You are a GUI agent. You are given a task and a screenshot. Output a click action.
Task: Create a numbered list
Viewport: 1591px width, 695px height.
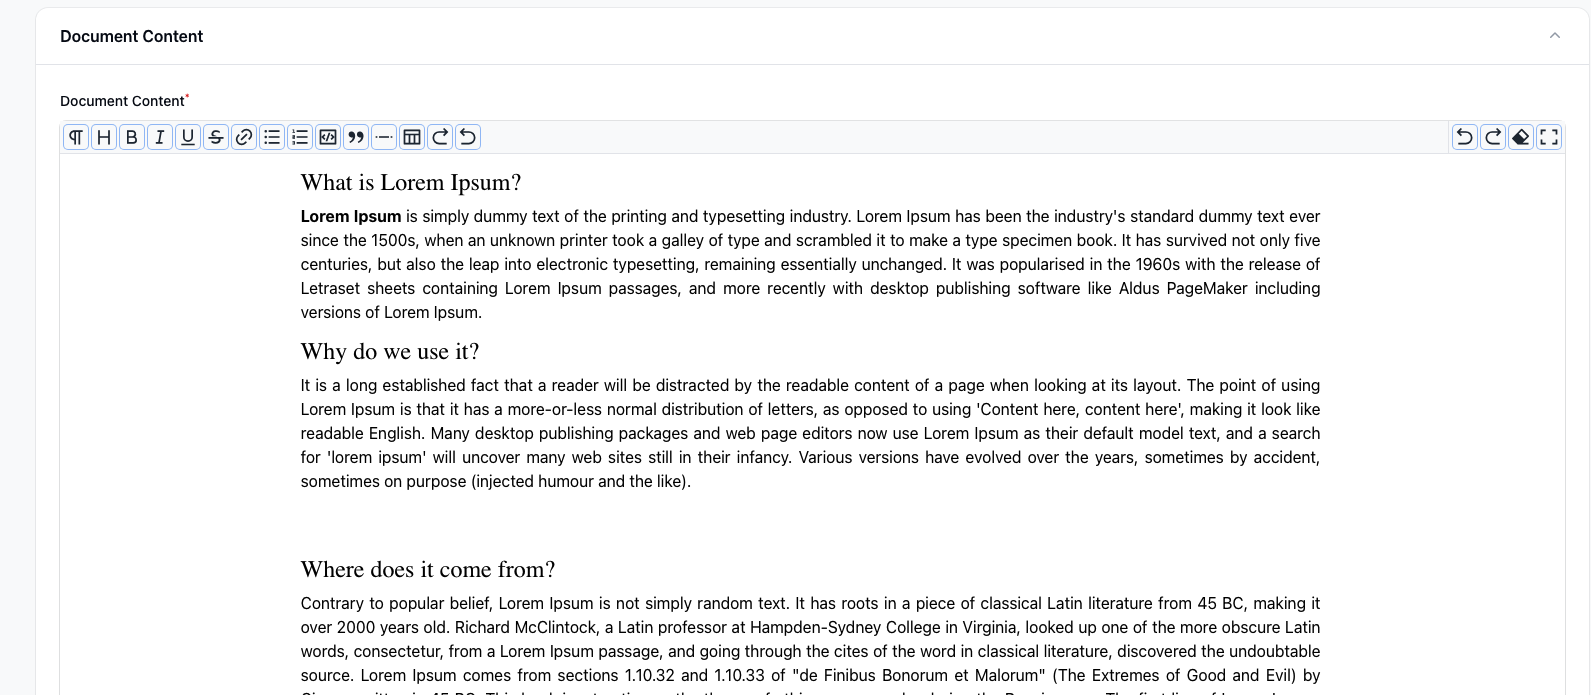(300, 137)
